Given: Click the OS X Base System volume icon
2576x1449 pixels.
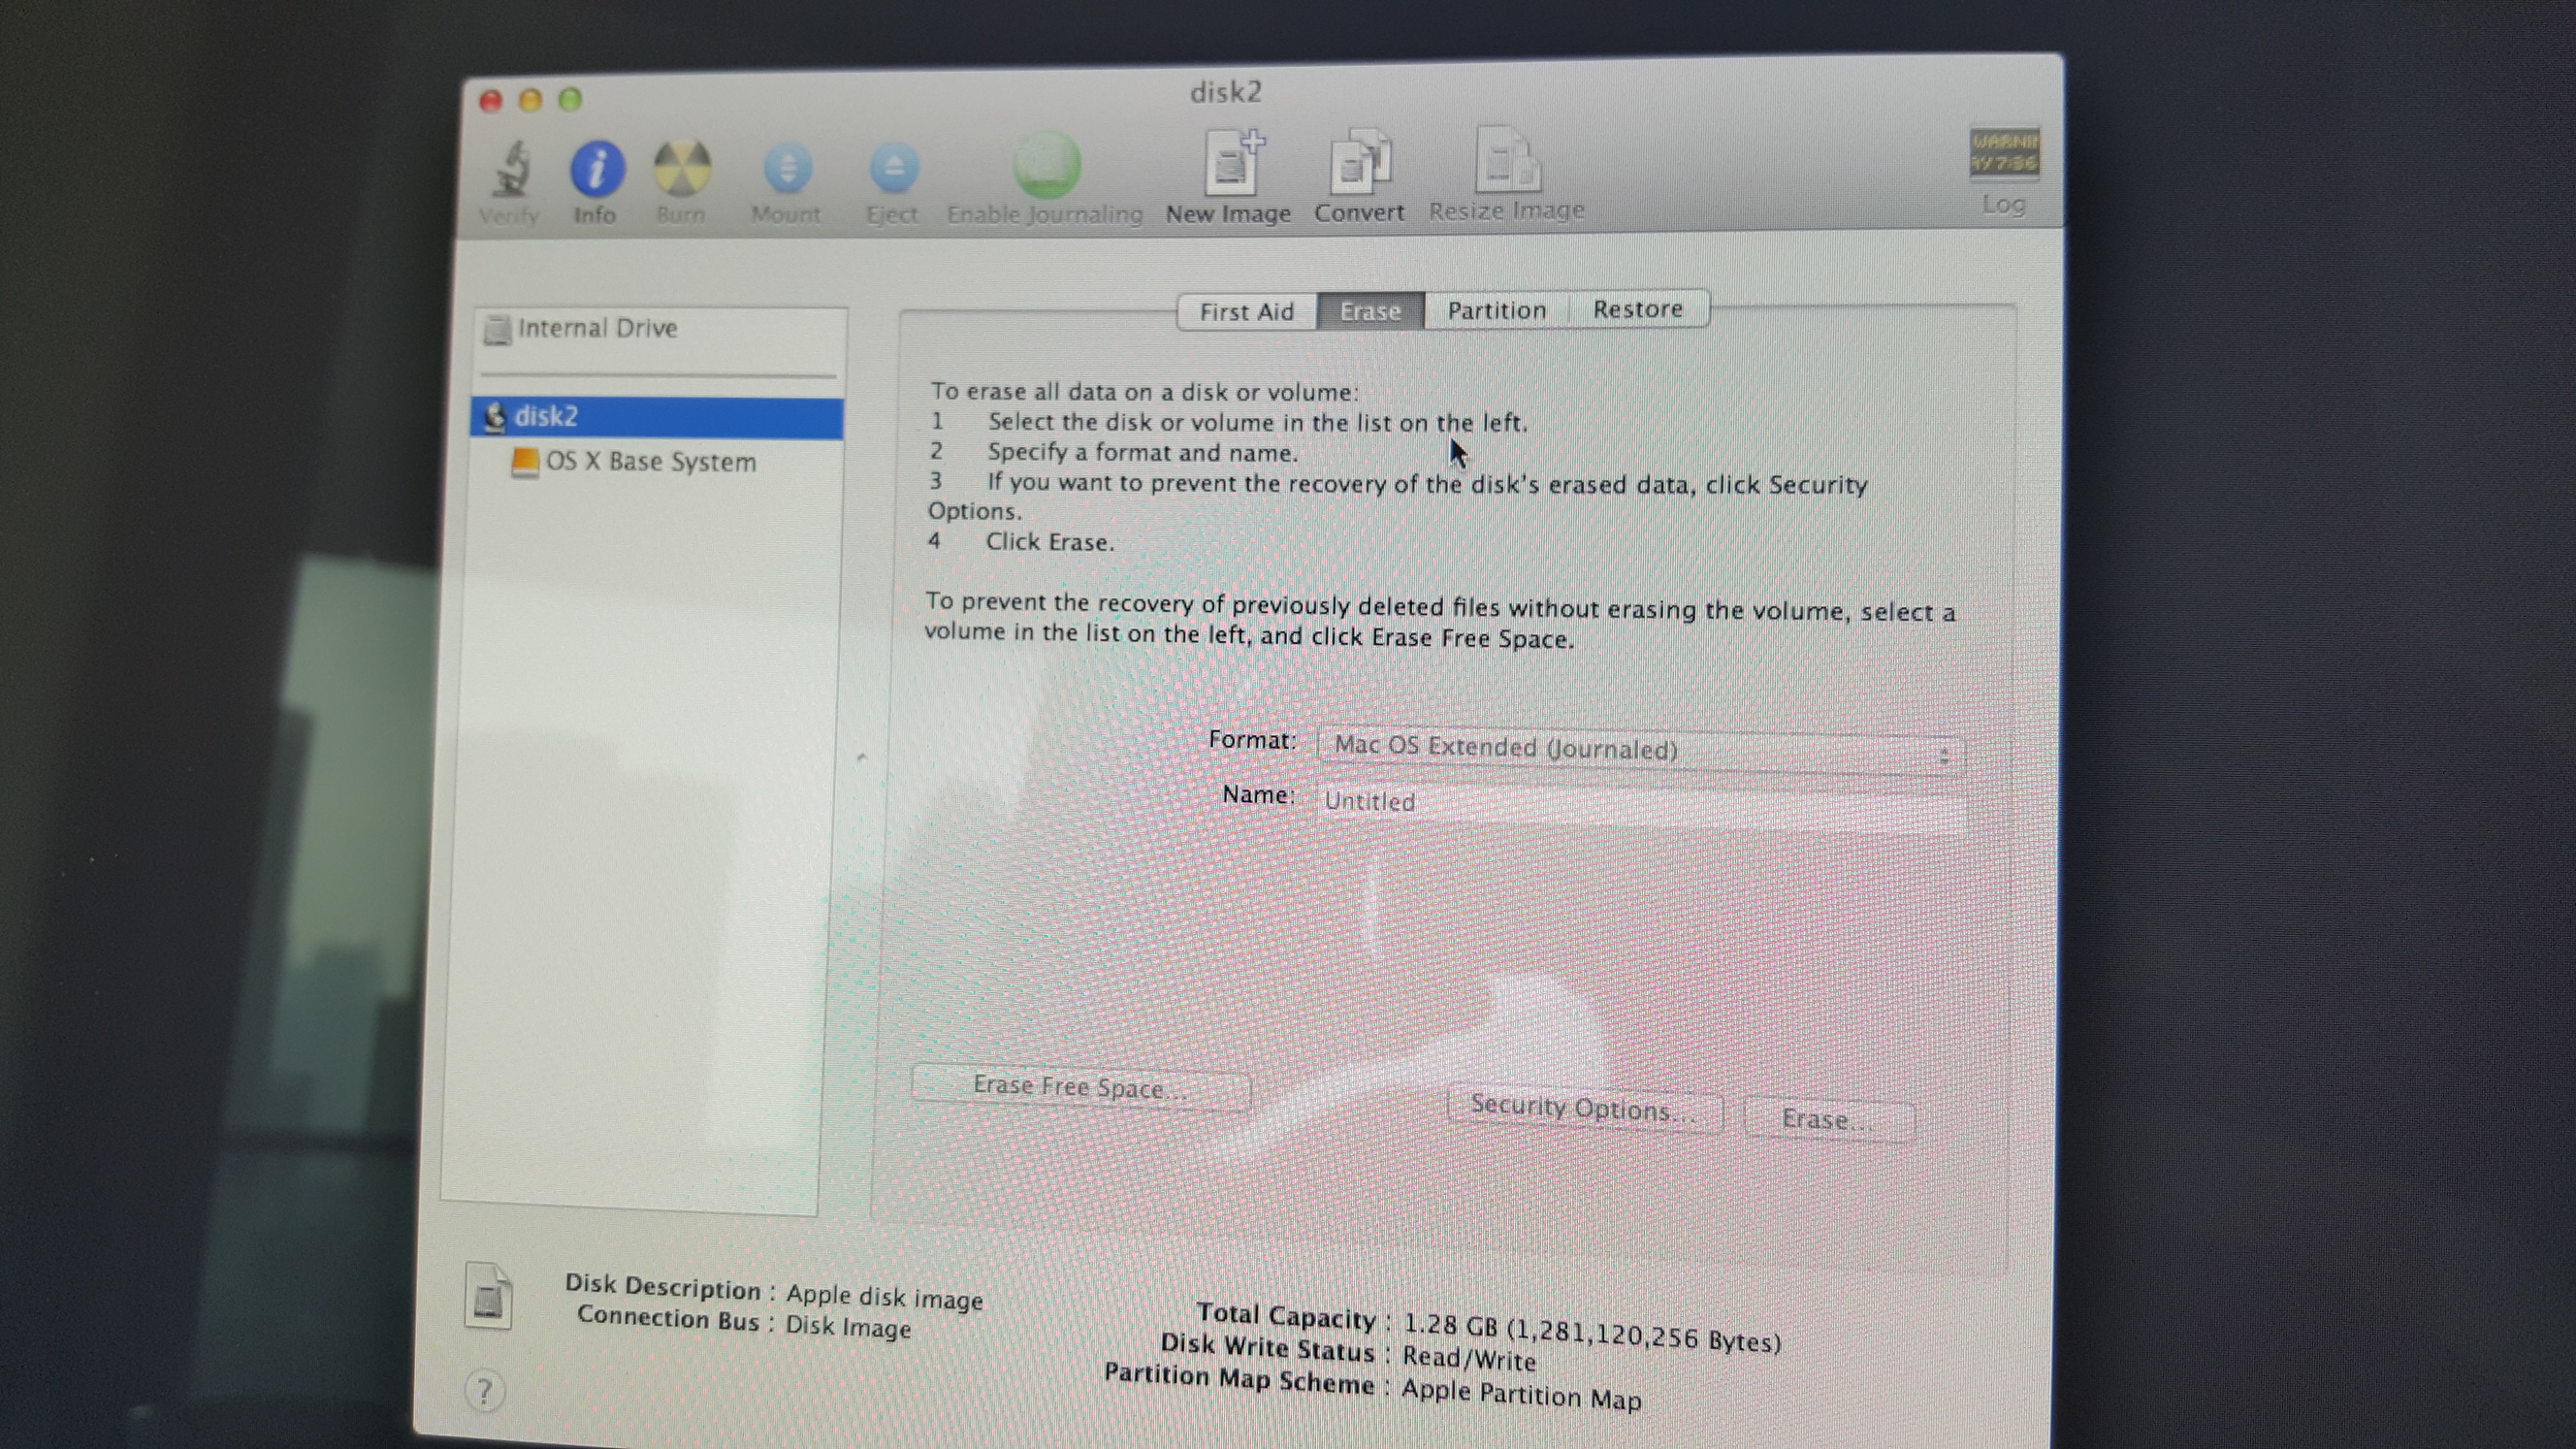Looking at the screenshot, I should point(524,462).
